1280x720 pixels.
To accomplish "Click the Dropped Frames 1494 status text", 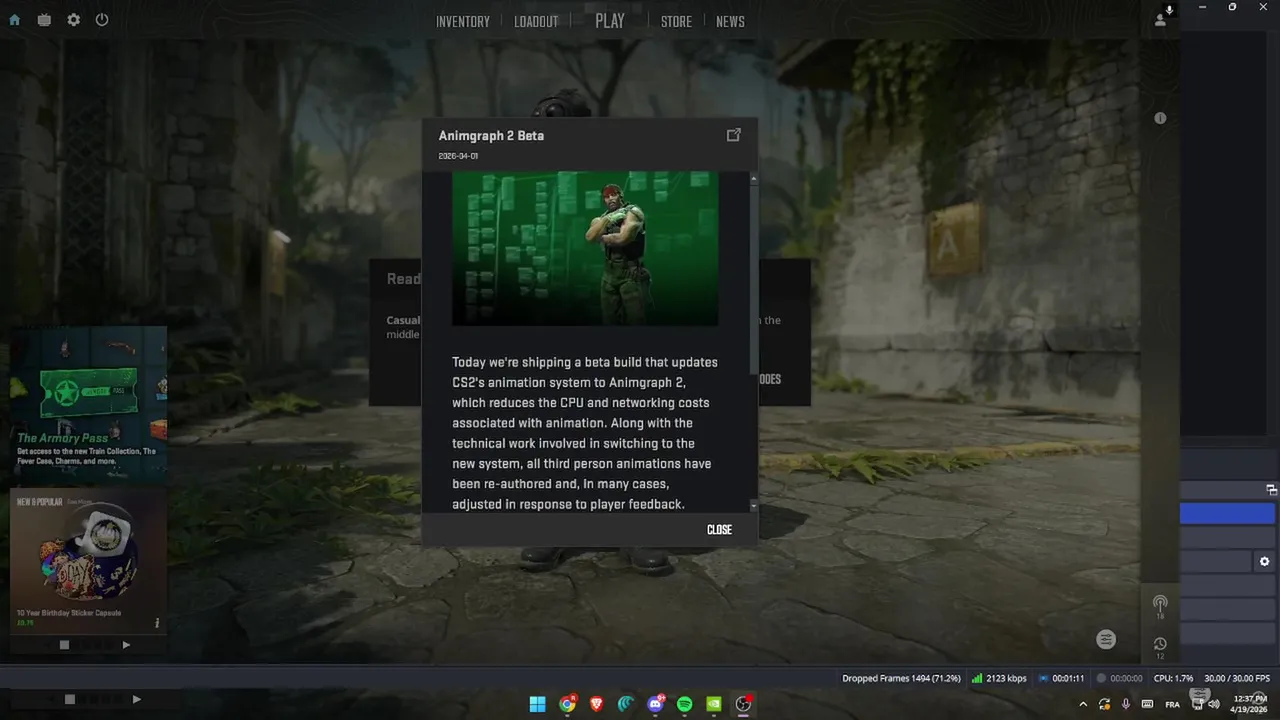I will (x=901, y=678).
